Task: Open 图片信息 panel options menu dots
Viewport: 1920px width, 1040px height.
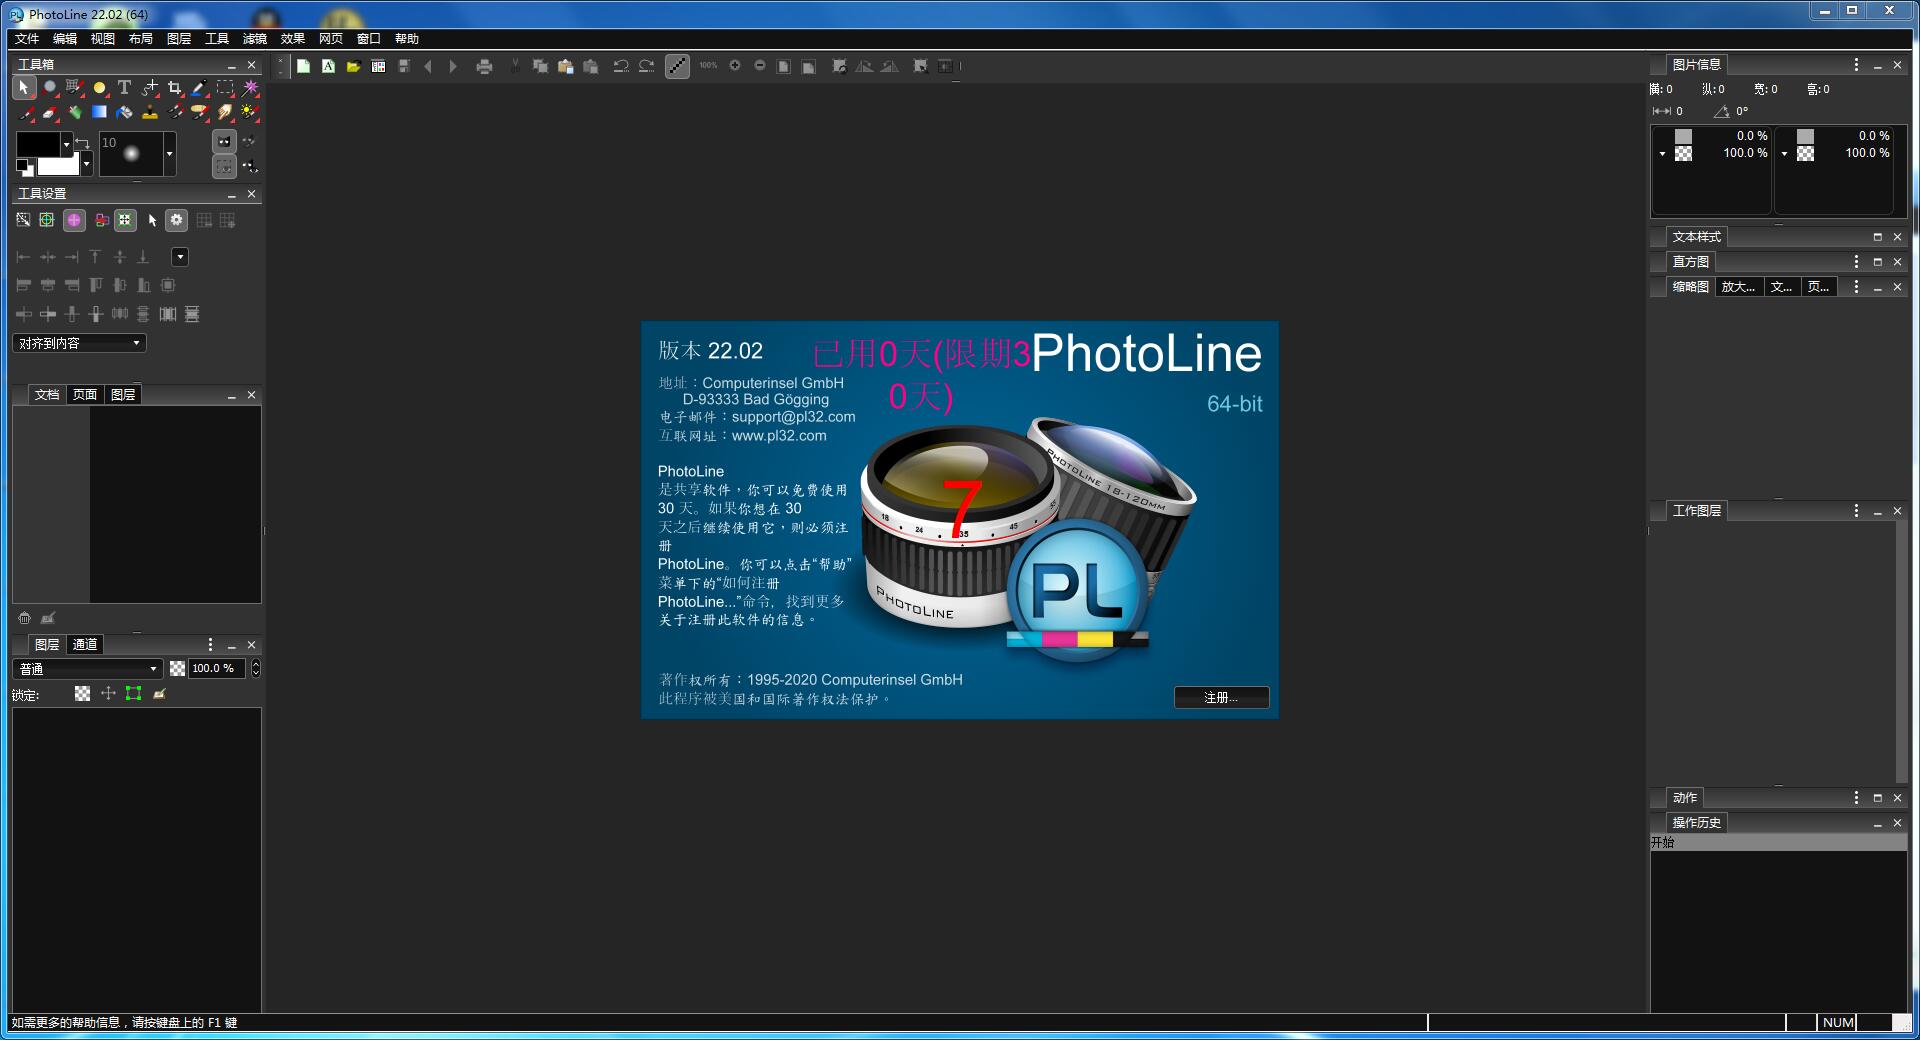Action: point(1857,64)
